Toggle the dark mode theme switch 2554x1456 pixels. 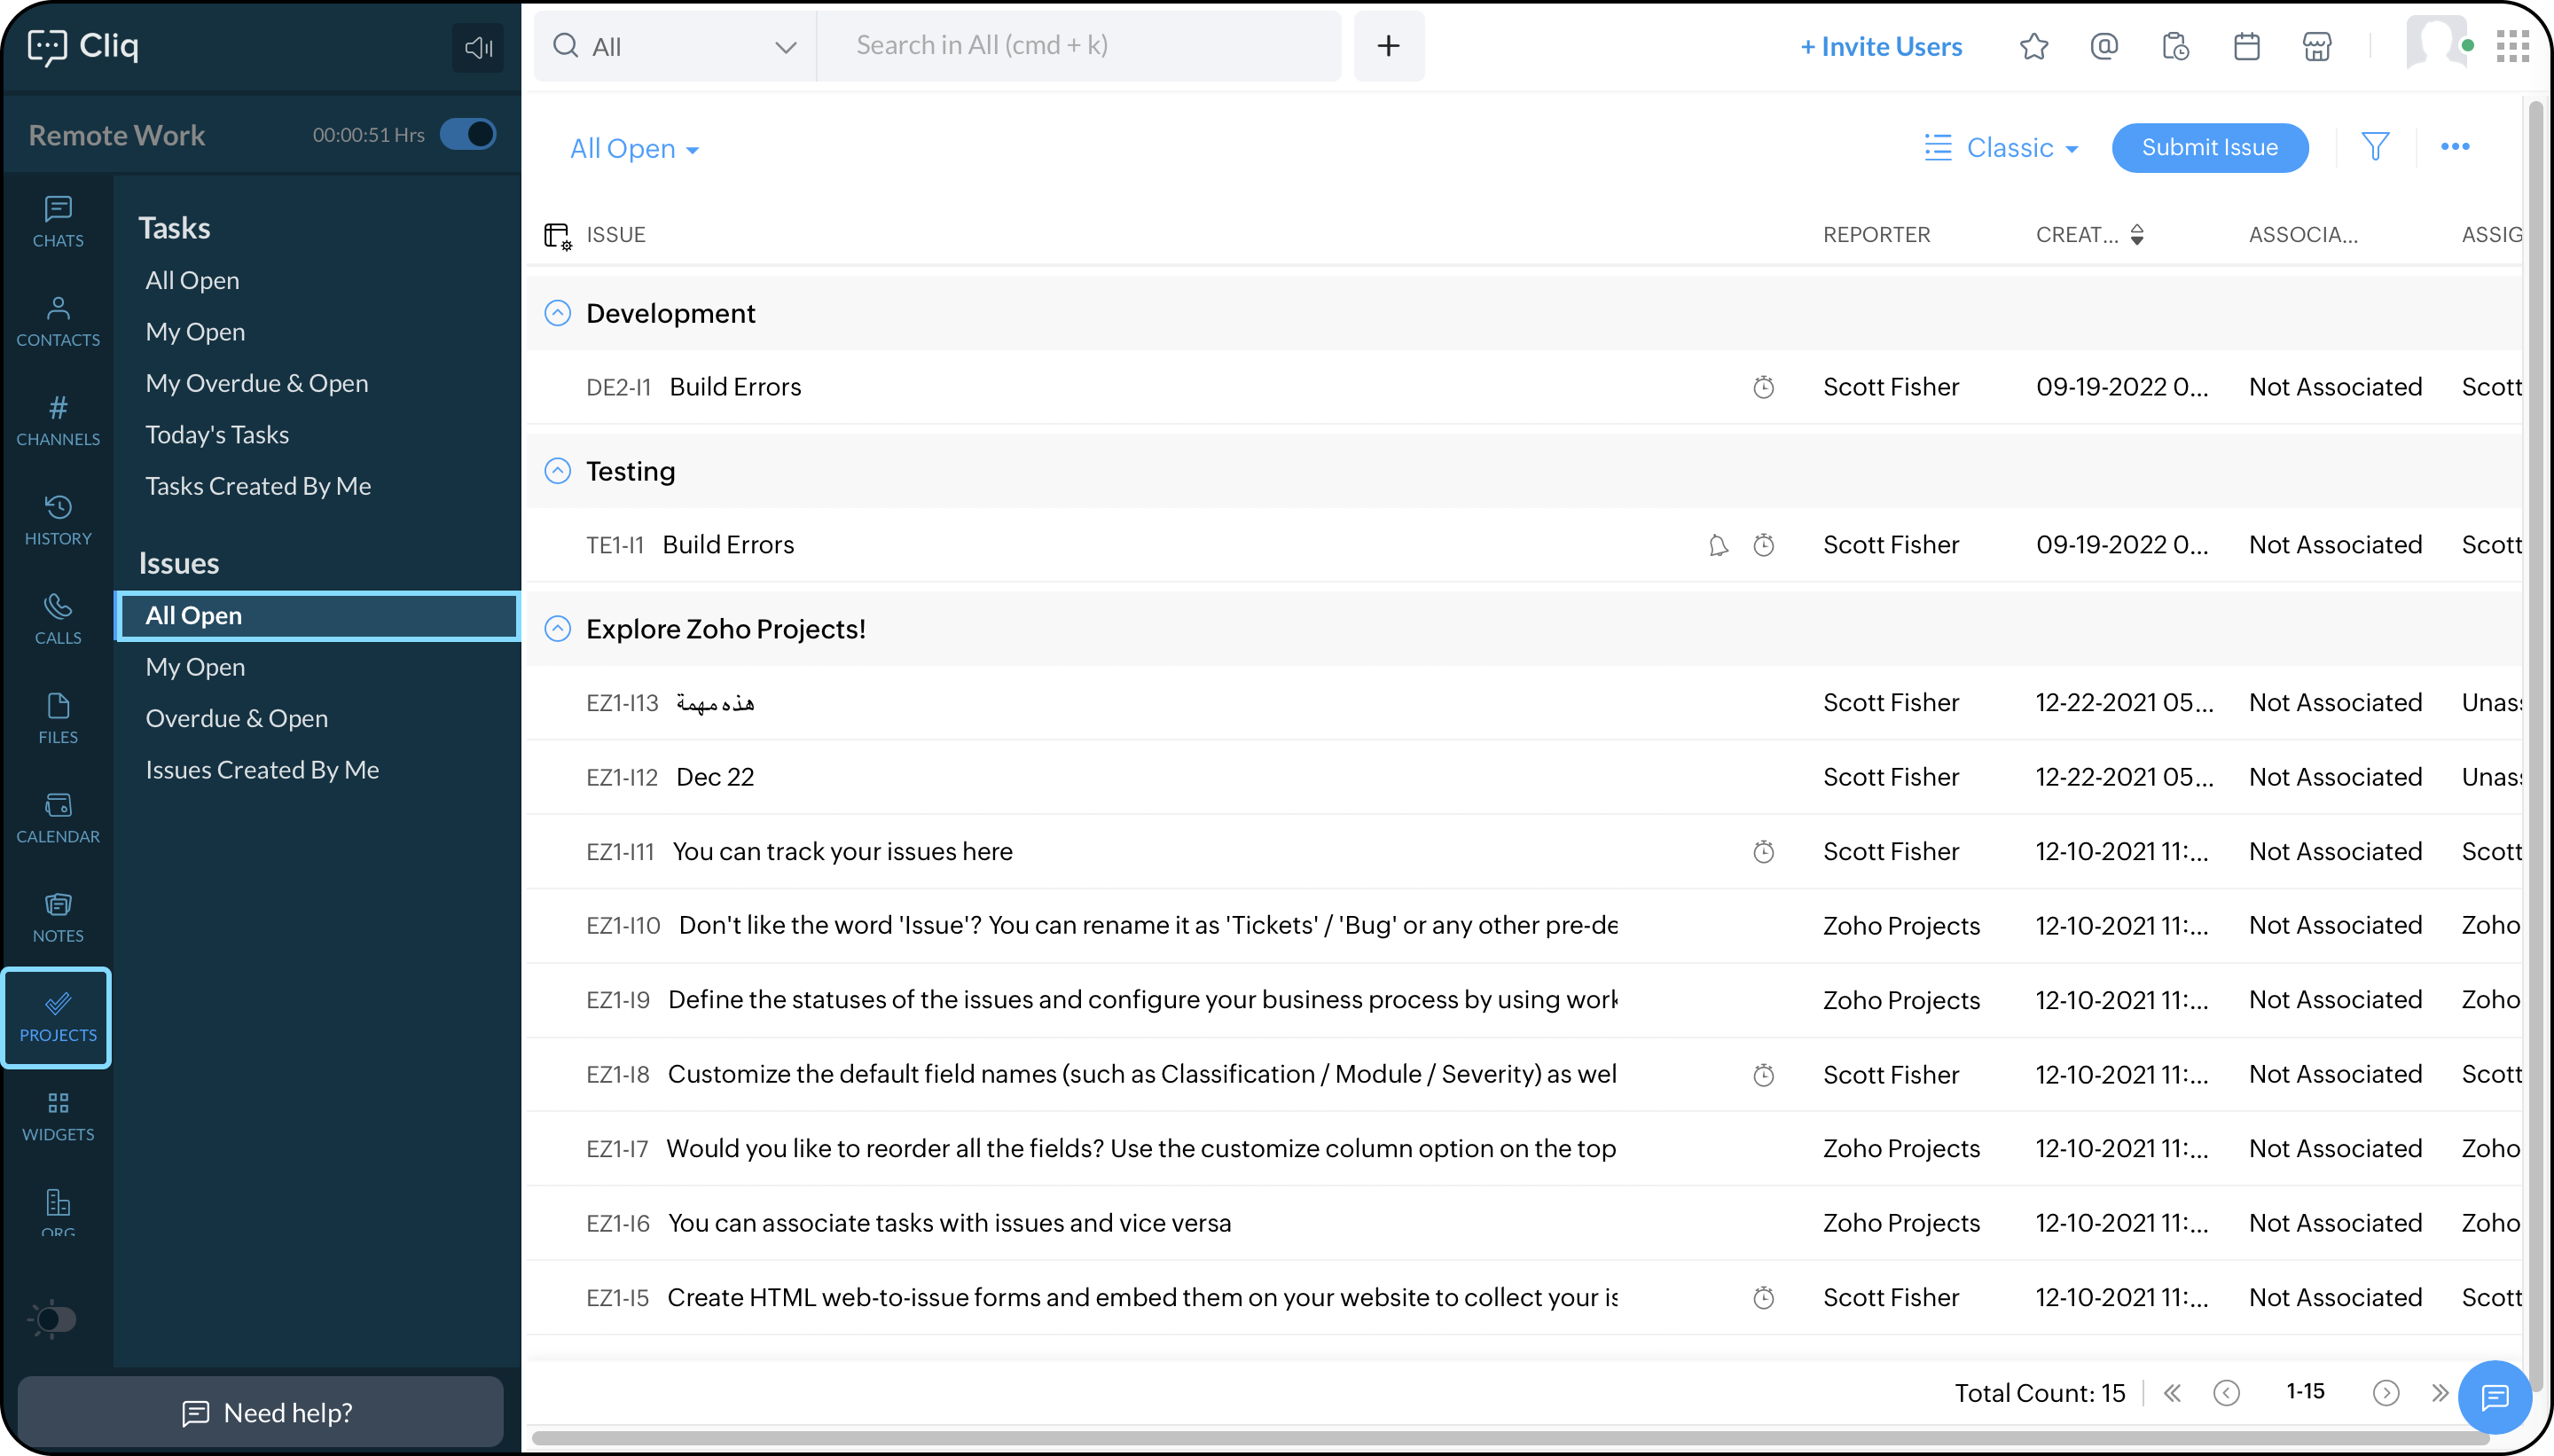[54, 1319]
